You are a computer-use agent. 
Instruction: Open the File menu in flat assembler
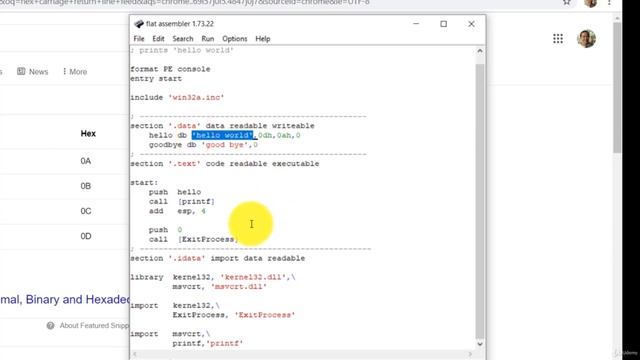coord(139,39)
